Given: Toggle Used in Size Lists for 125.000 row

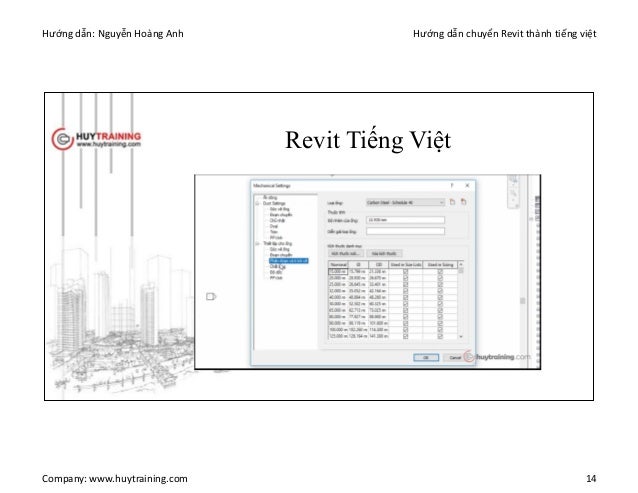Looking at the screenshot, I should click(x=405, y=336).
